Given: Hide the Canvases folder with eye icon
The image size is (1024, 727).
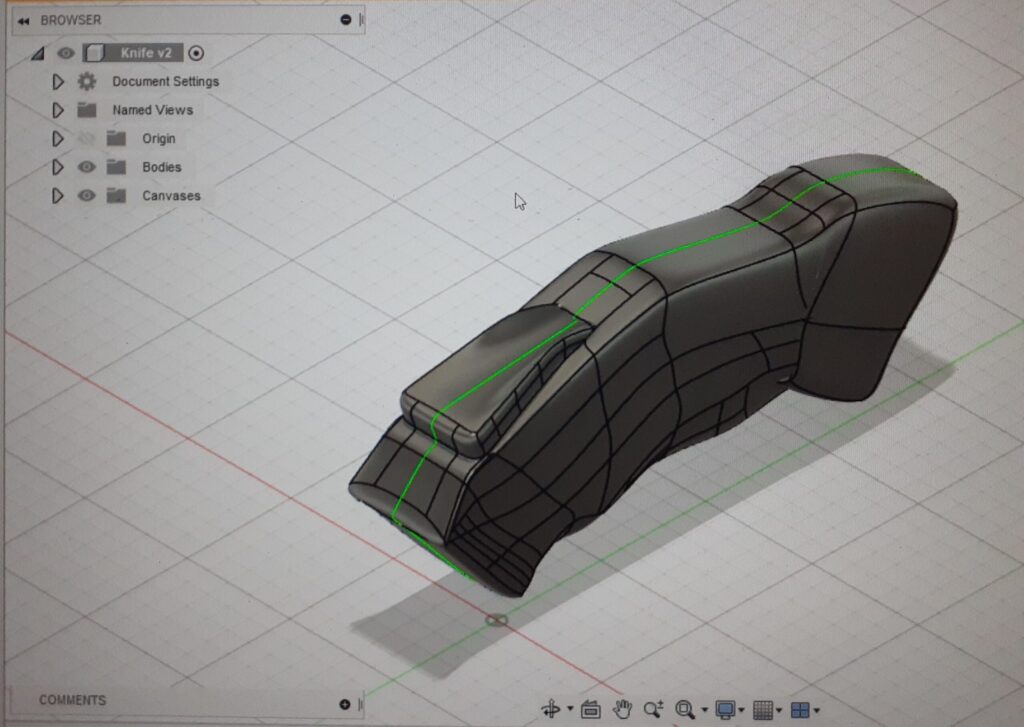Looking at the screenshot, I should pos(87,196).
